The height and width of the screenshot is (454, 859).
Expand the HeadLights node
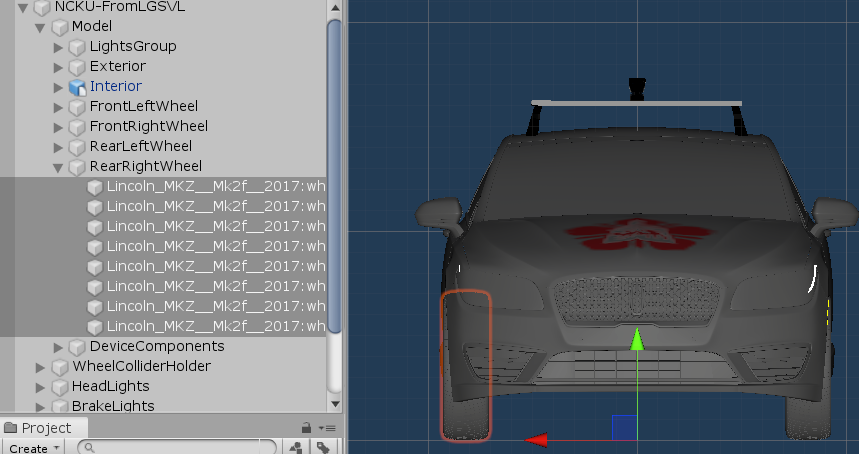tap(40, 387)
